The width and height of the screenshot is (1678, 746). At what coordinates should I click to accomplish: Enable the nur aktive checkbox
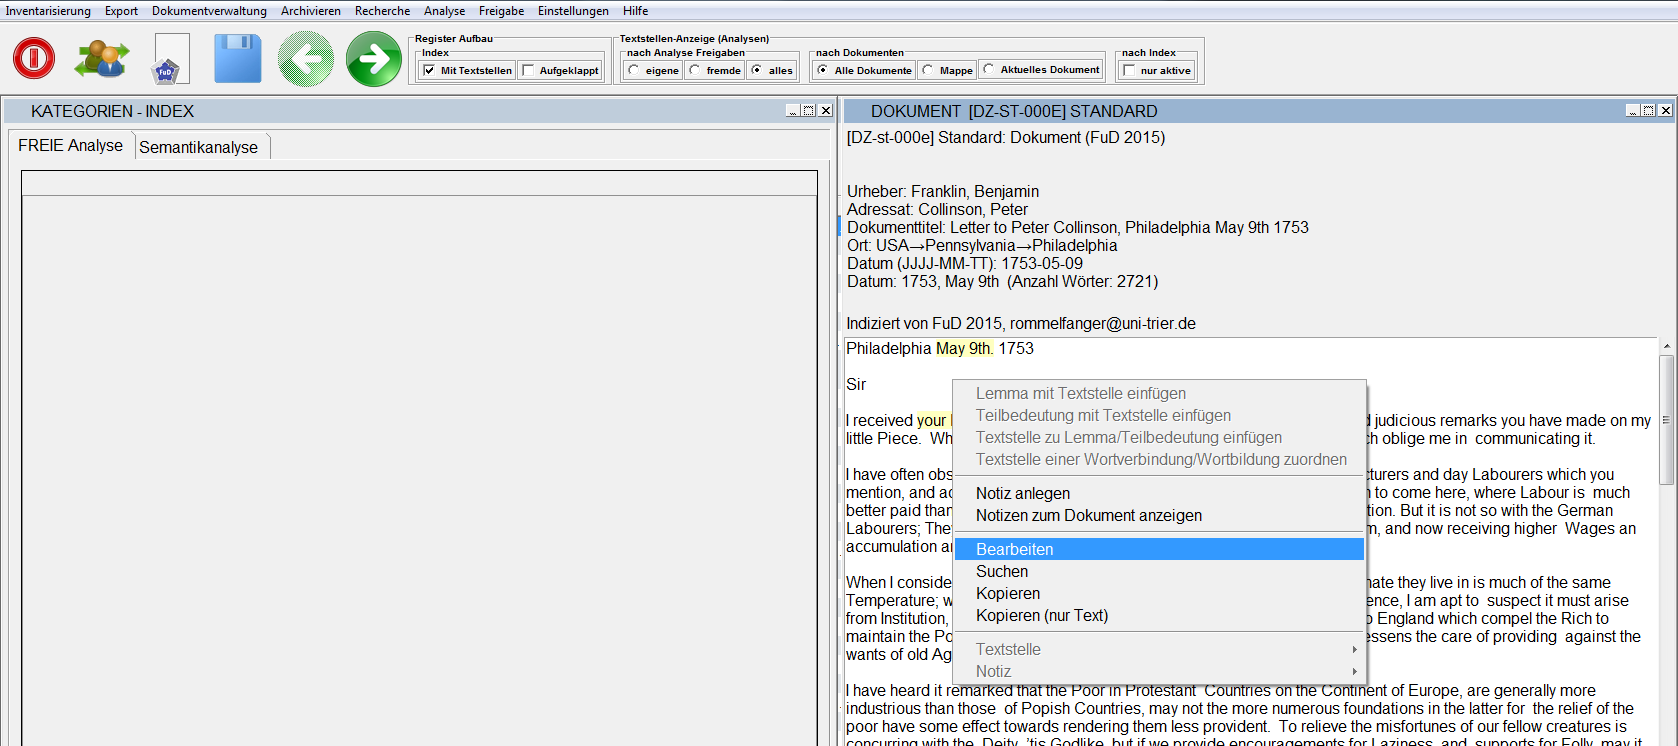coord(1129,70)
